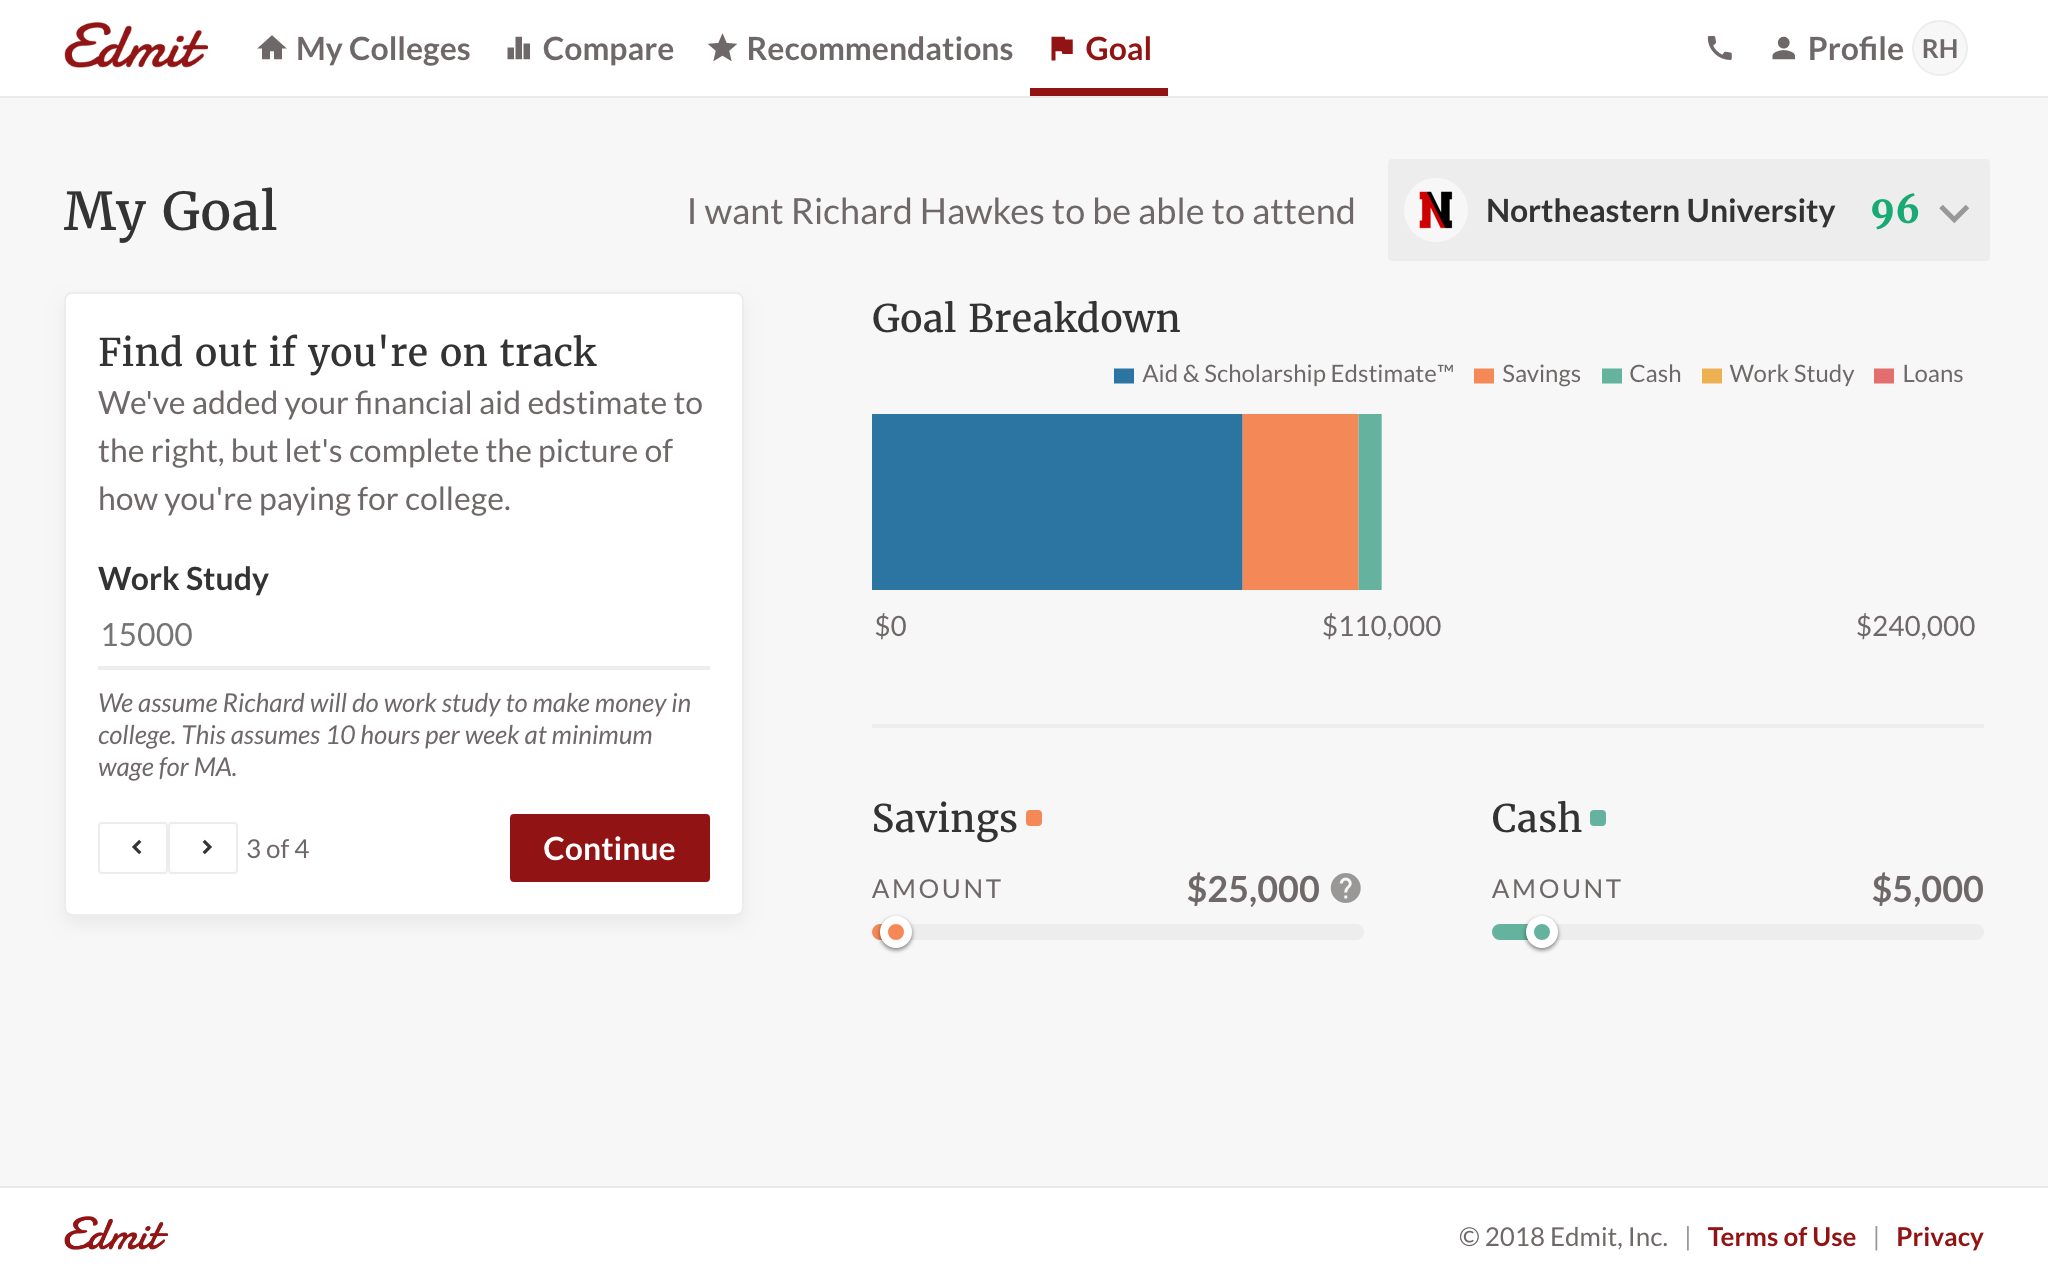This screenshot has height=1284, width=2048.
Task: Click the Cash amount slider handle
Action: click(x=1542, y=932)
